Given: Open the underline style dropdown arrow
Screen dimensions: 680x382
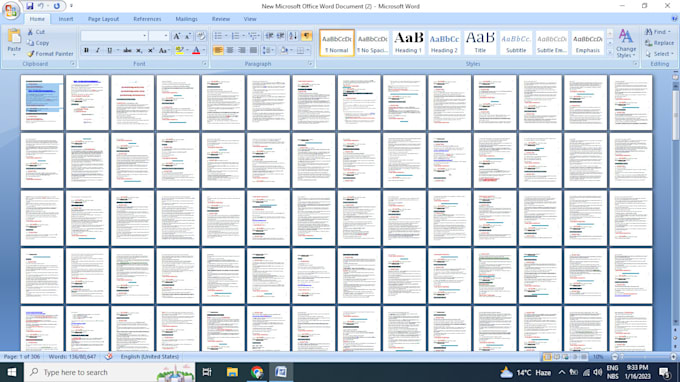Looking at the screenshot, I should (x=117, y=51).
